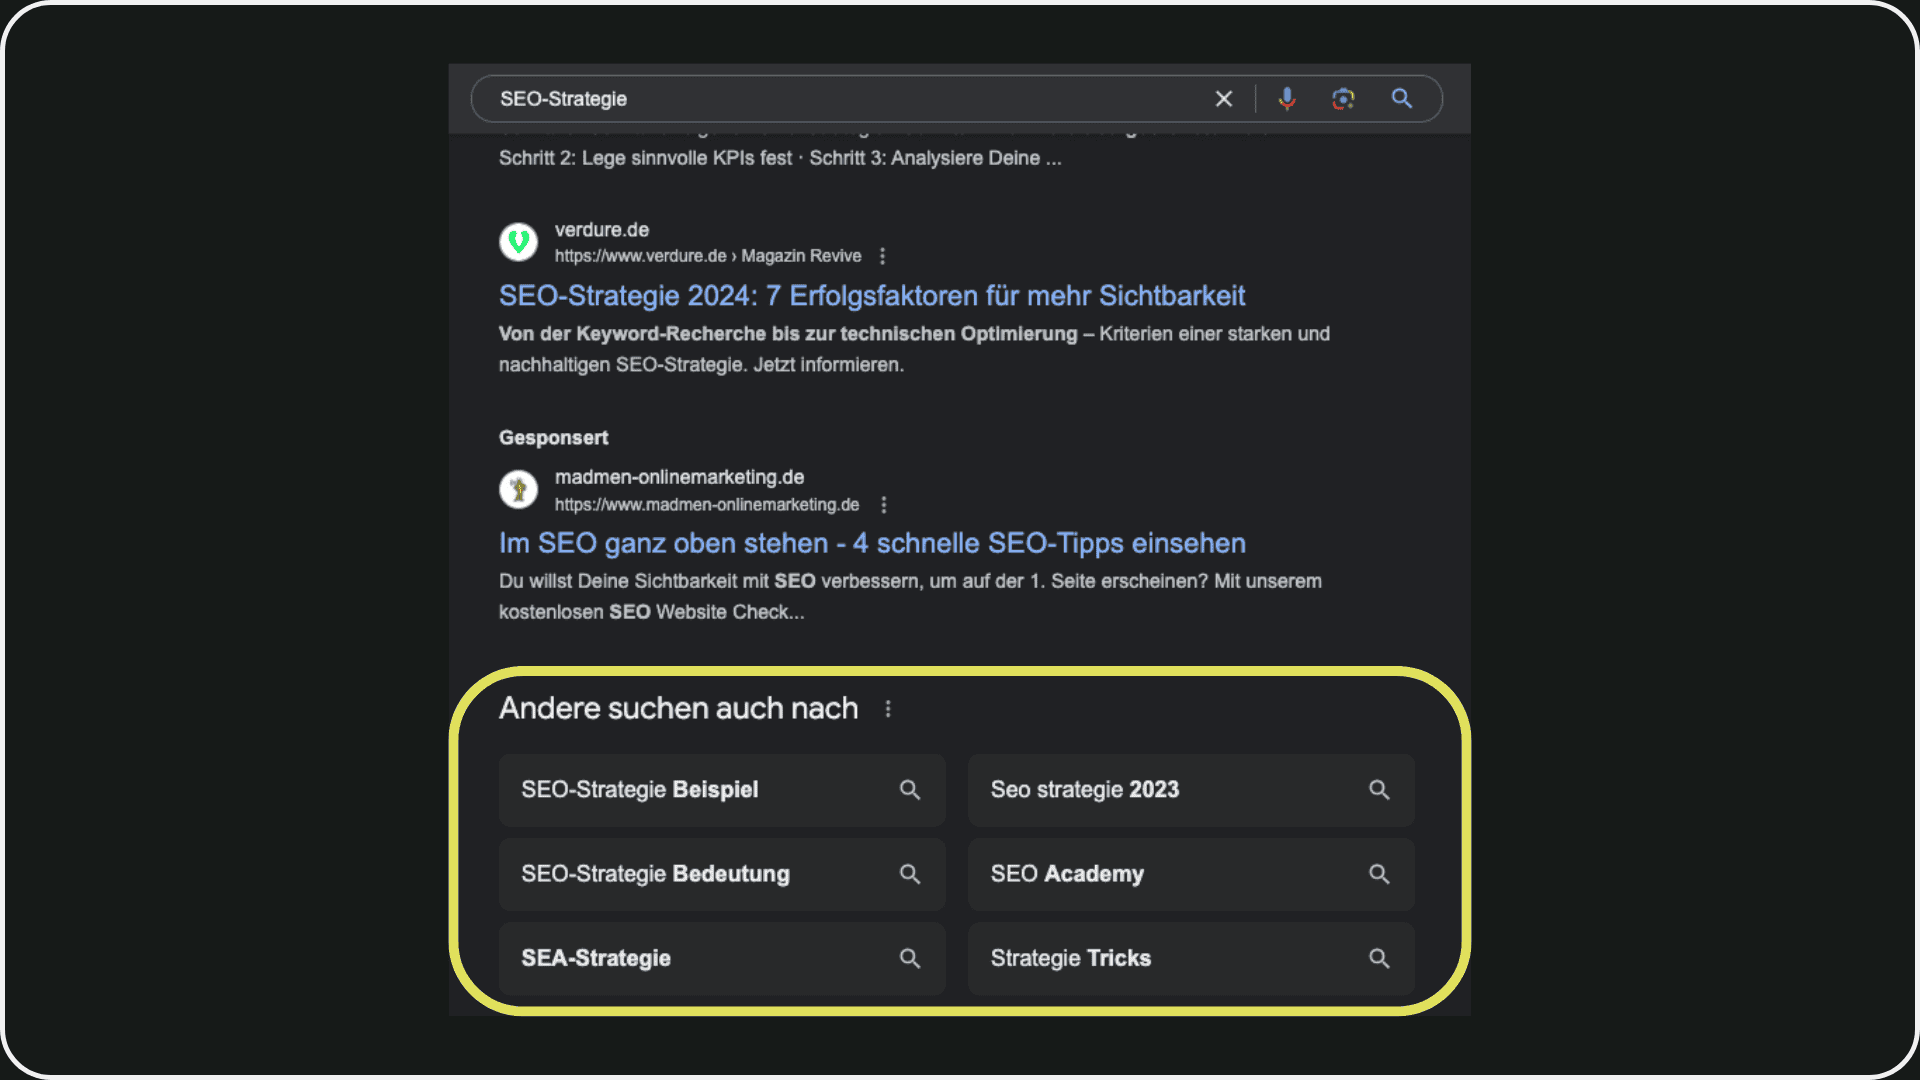
Task: Open madmen-onlinemarketing.de favicon
Action: [518, 490]
